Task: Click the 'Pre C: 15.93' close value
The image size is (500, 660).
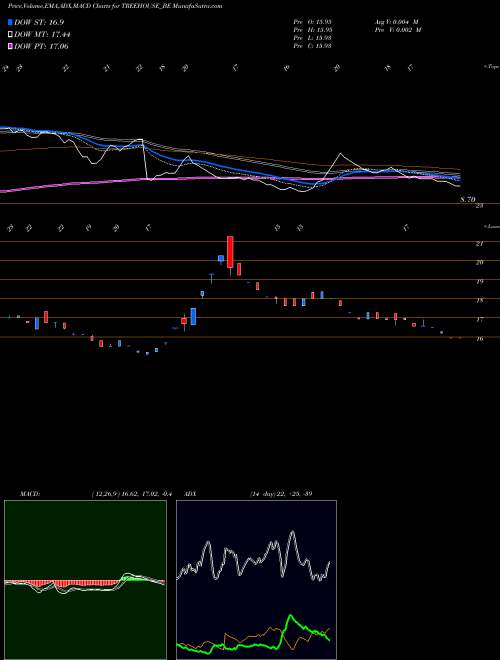Action: tap(313, 46)
